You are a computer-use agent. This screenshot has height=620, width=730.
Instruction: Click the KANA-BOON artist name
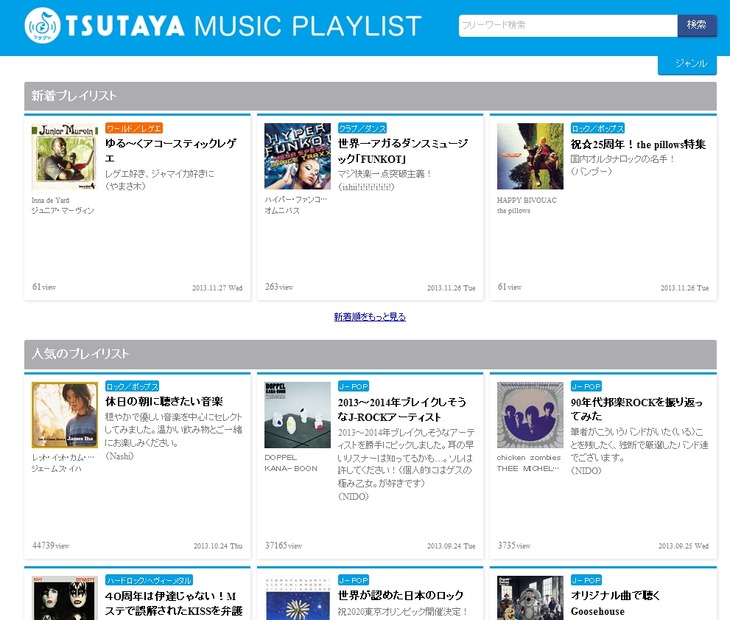pos(291,469)
